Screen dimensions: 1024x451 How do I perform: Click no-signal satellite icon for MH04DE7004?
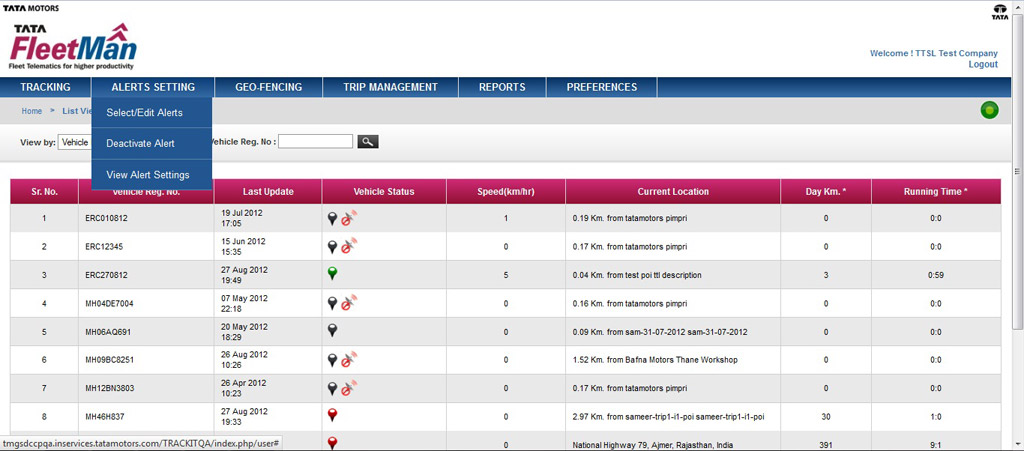[349, 302]
